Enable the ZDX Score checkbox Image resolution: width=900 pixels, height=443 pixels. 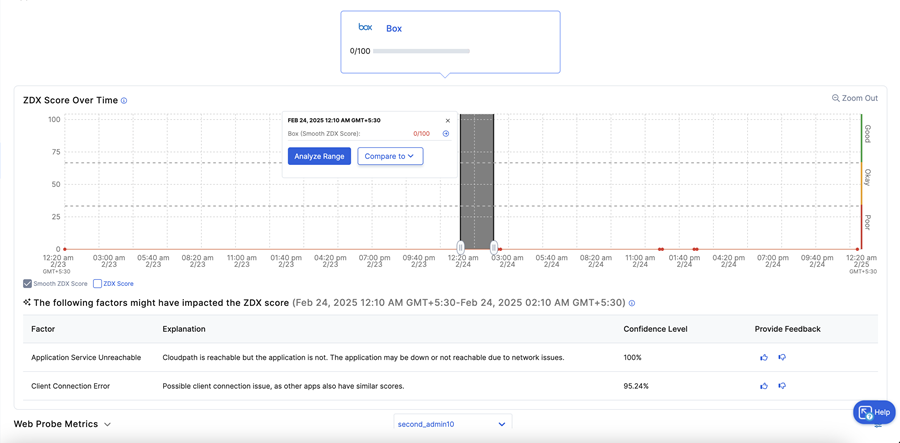tap(97, 284)
